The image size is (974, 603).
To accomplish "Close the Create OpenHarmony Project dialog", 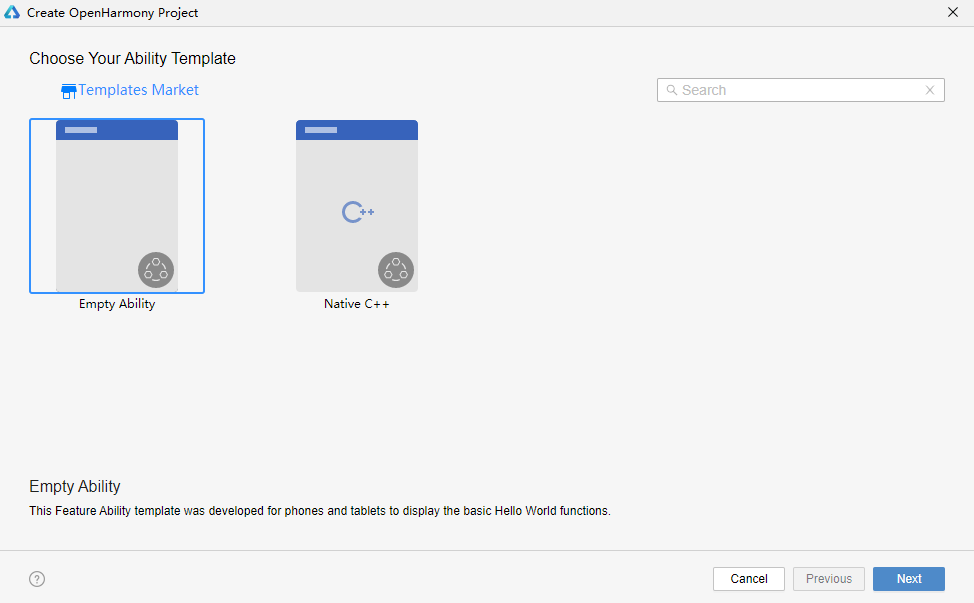I will coord(952,12).
